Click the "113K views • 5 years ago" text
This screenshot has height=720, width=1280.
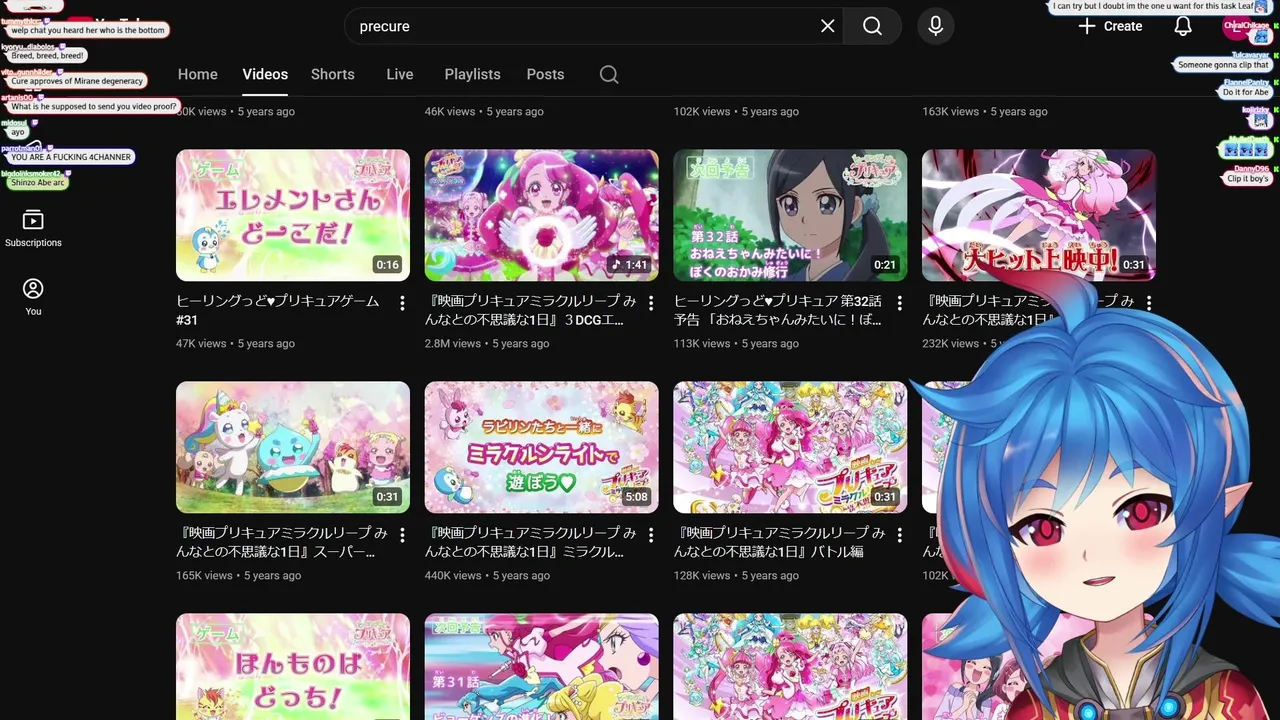pos(736,343)
